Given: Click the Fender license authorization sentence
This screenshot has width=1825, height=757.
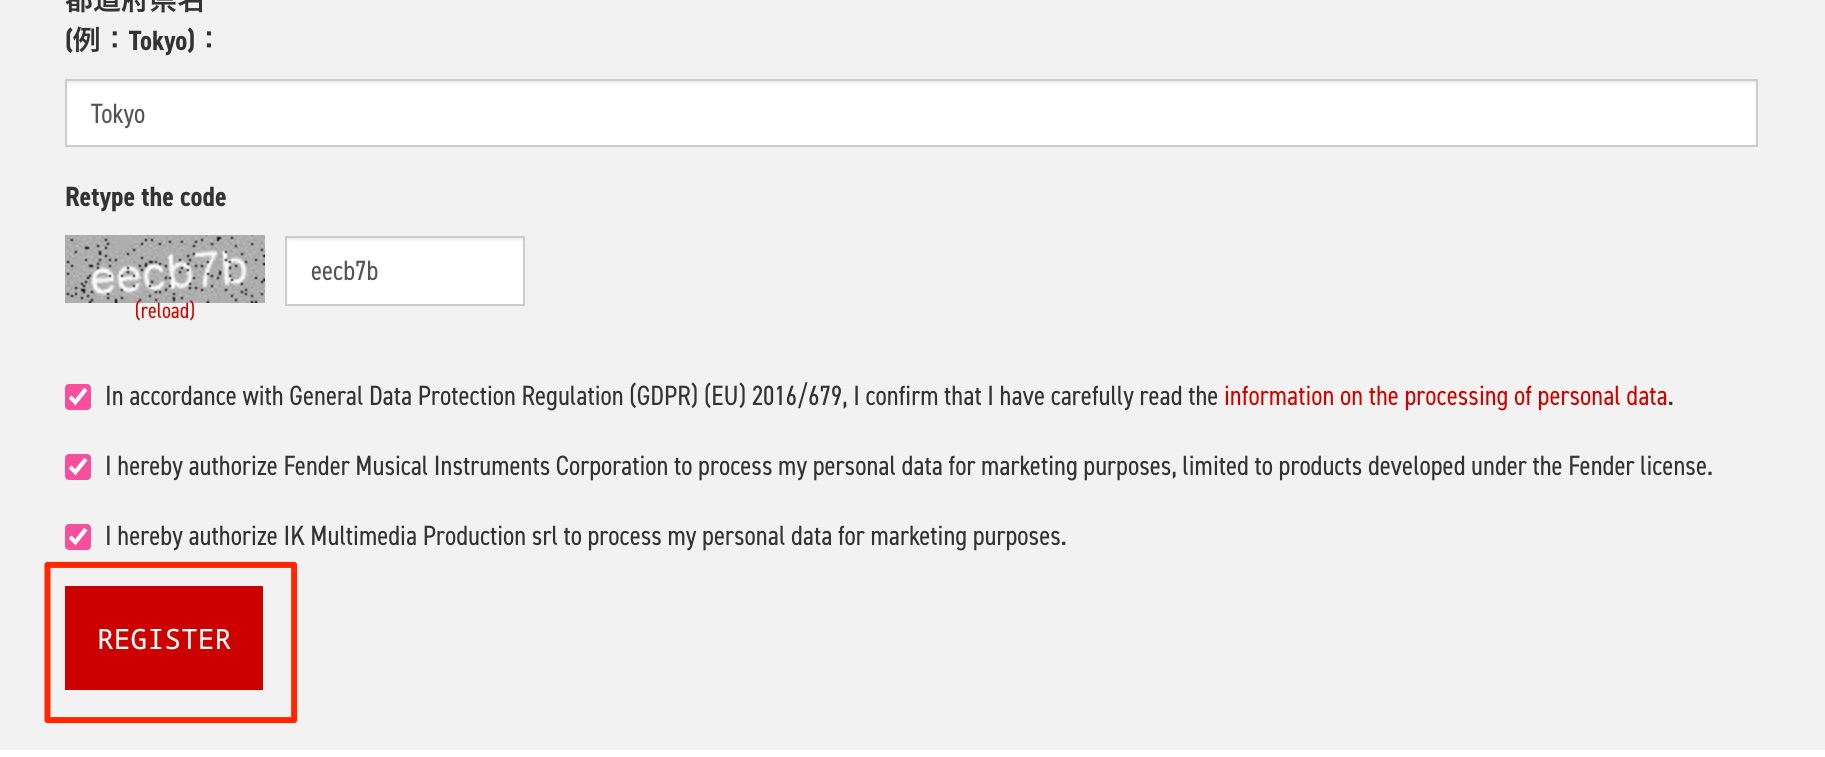Looking at the screenshot, I should tap(909, 467).
